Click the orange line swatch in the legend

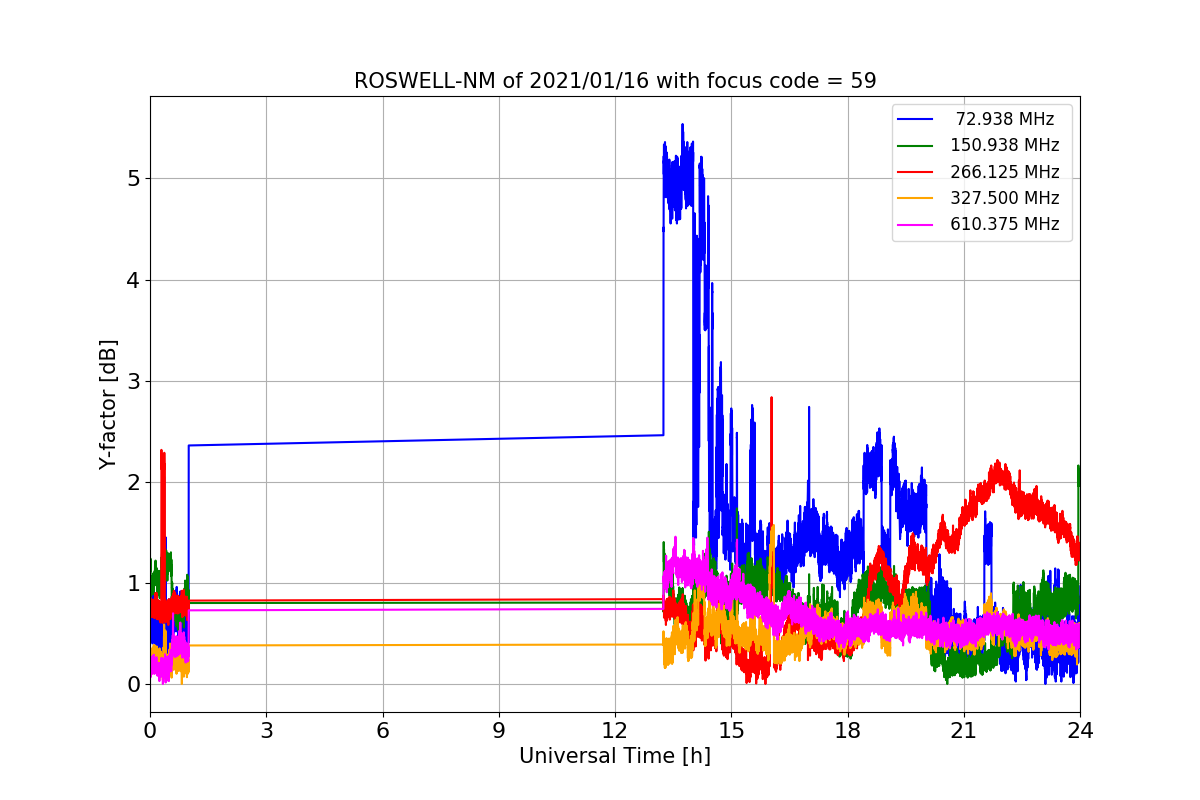point(916,198)
